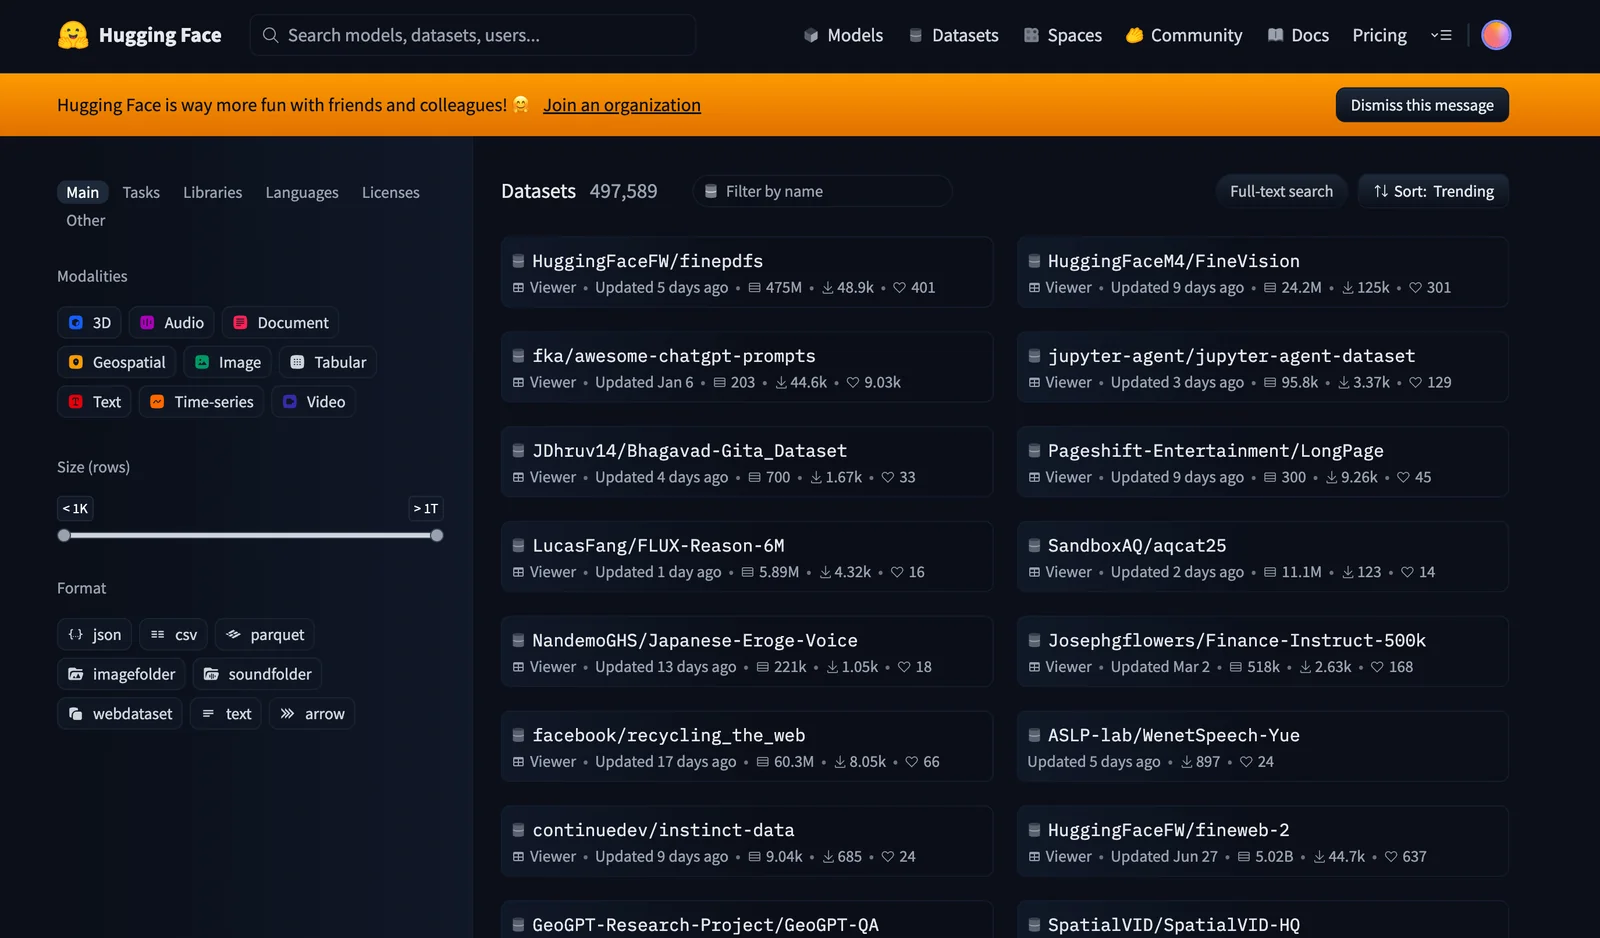
Task: Click the Join an organization link
Action: [x=622, y=105]
